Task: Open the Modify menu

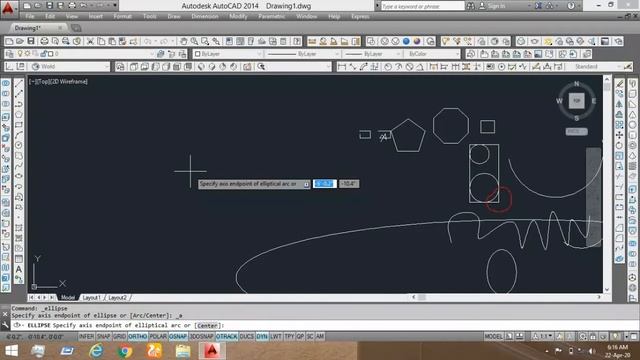Action: click(238, 16)
